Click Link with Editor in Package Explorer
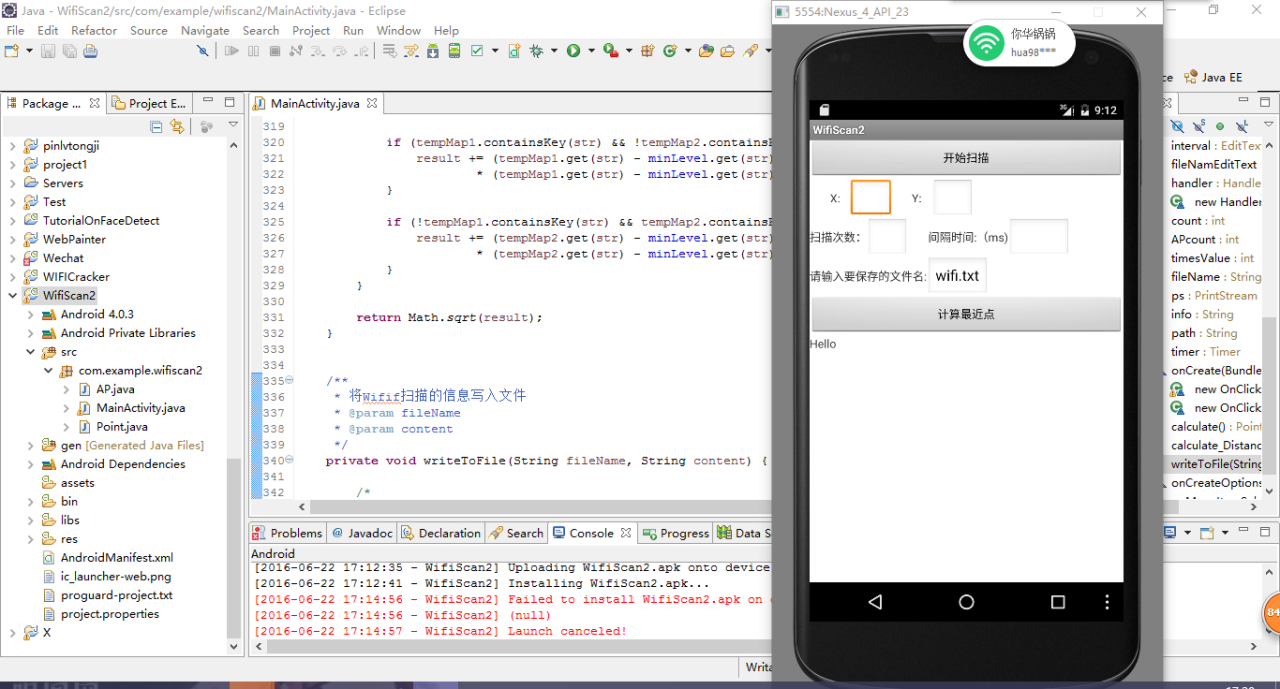 177,126
